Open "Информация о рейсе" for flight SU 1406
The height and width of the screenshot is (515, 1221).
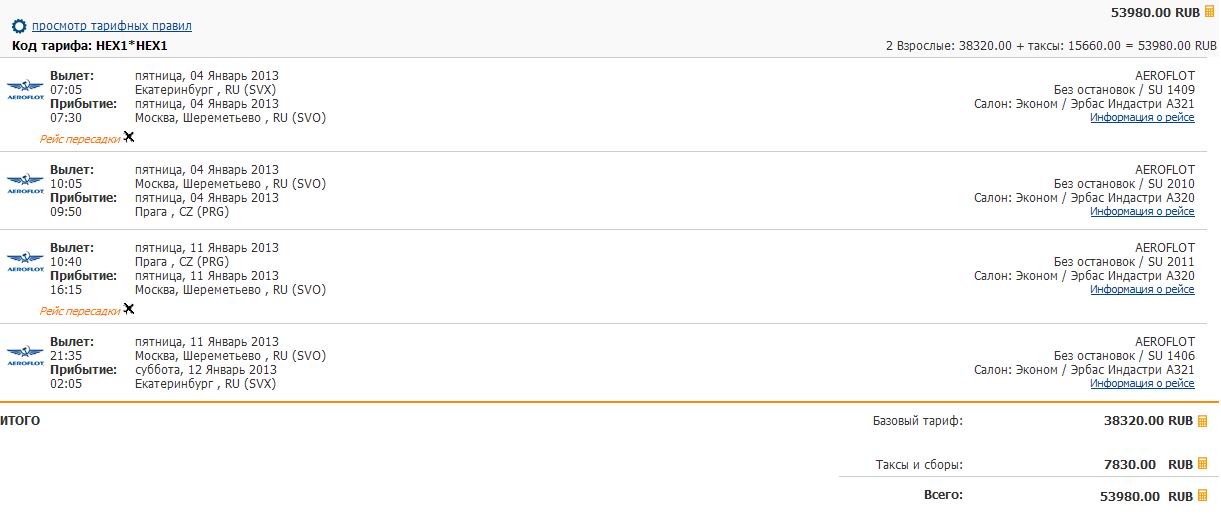(1142, 384)
